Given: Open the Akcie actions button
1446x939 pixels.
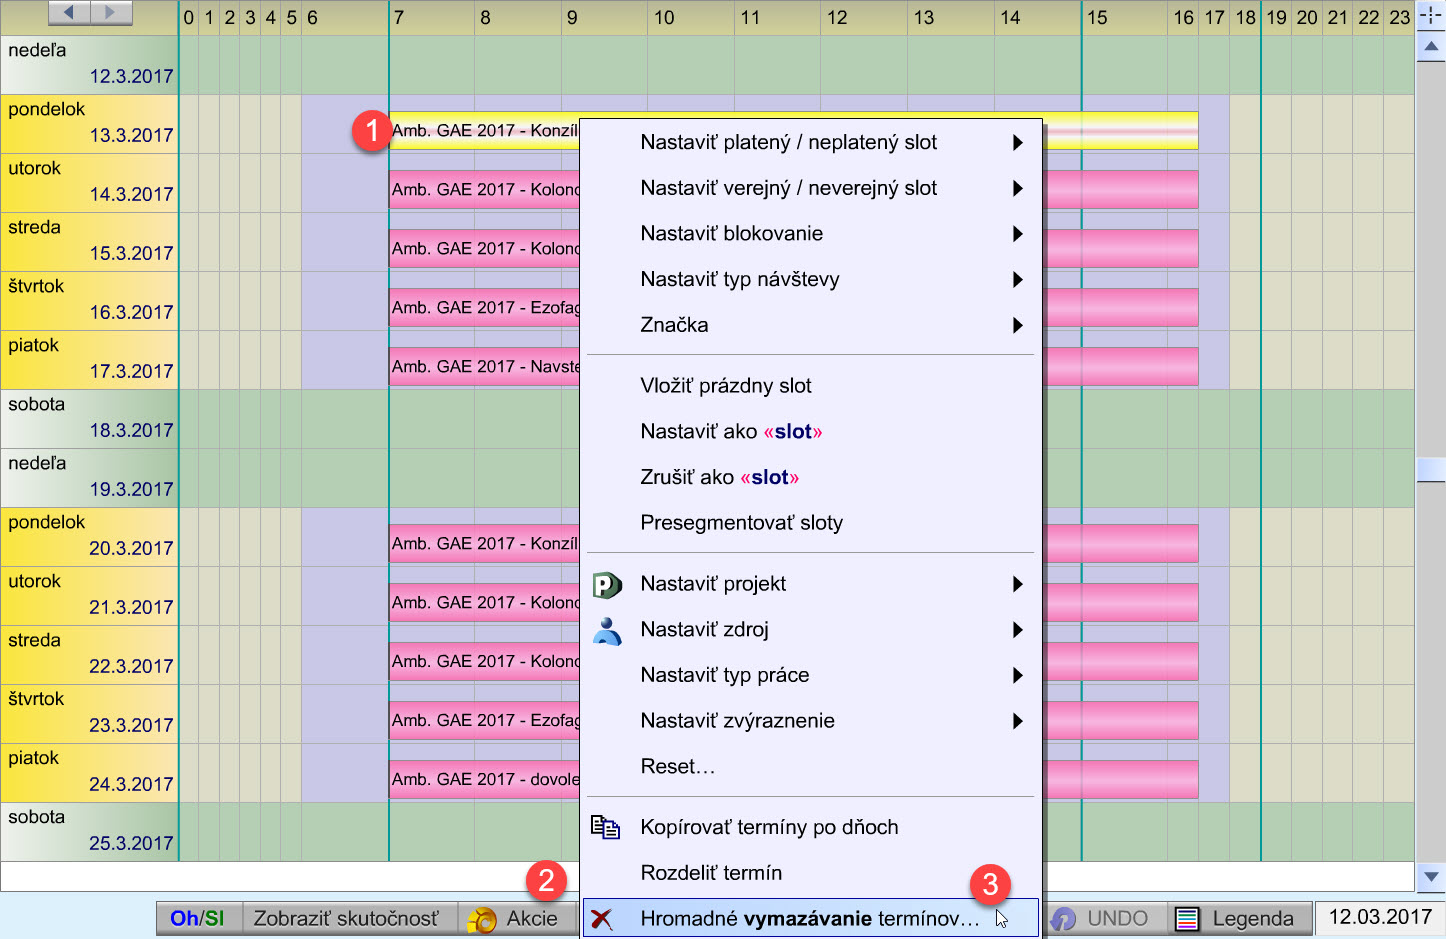Looking at the screenshot, I should [x=516, y=918].
